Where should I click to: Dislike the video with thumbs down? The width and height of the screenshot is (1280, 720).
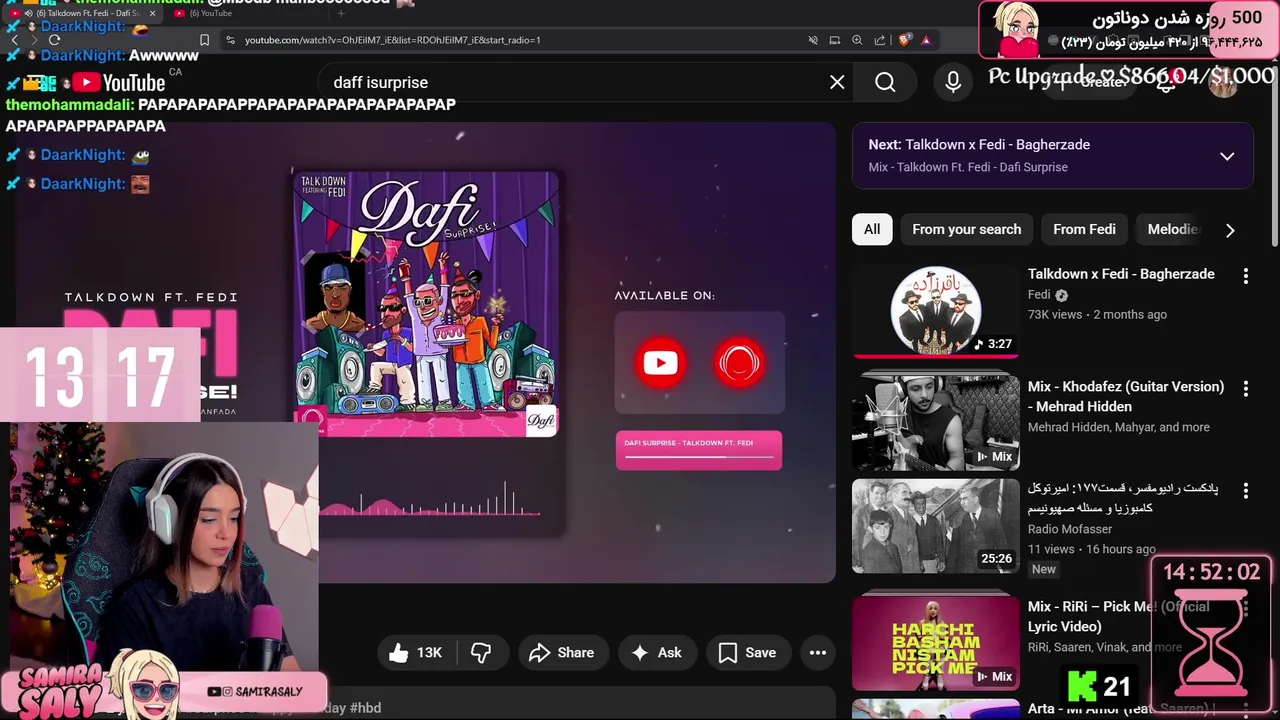(481, 653)
